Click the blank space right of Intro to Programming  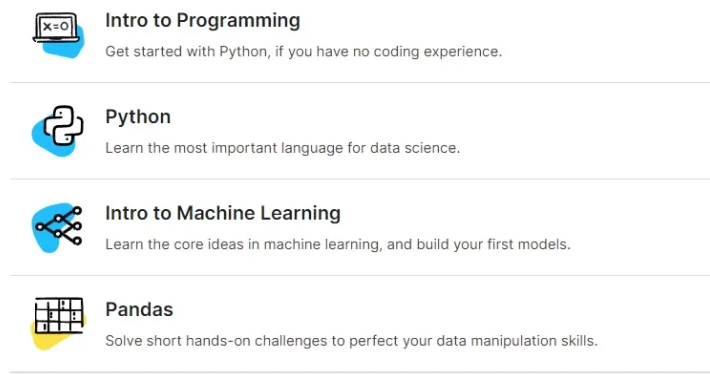pos(505,21)
